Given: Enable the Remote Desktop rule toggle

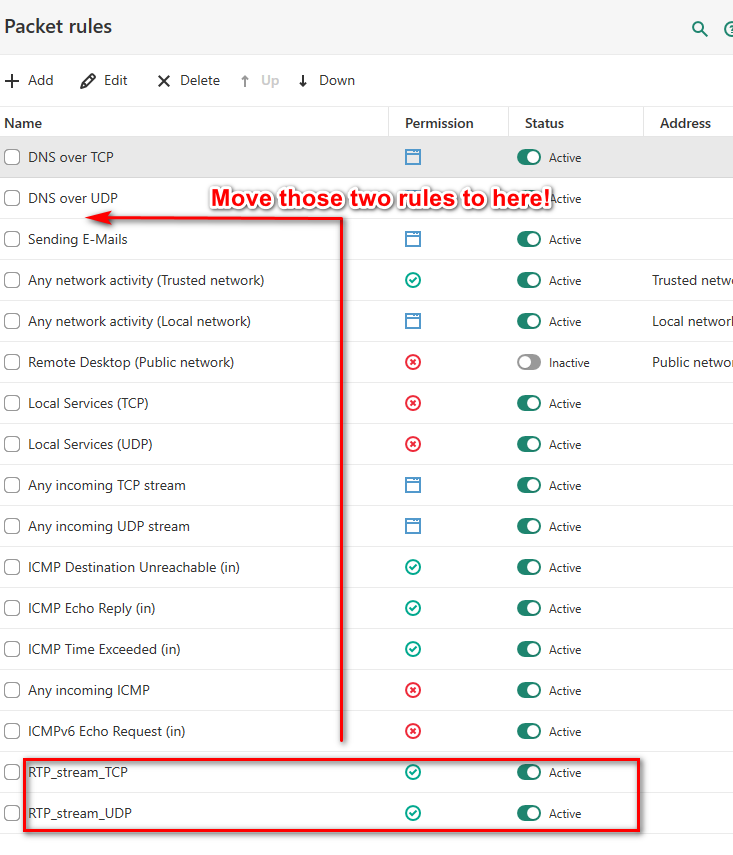Looking at the screenshot, I should [x=529, y=362].
